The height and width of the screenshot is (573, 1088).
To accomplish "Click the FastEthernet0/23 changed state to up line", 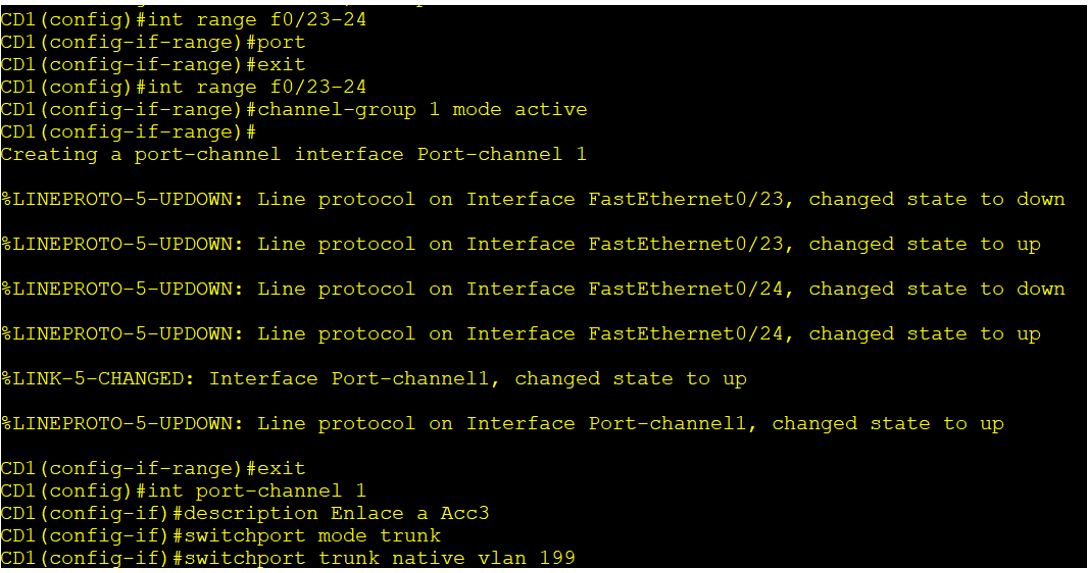I will 520,244.
